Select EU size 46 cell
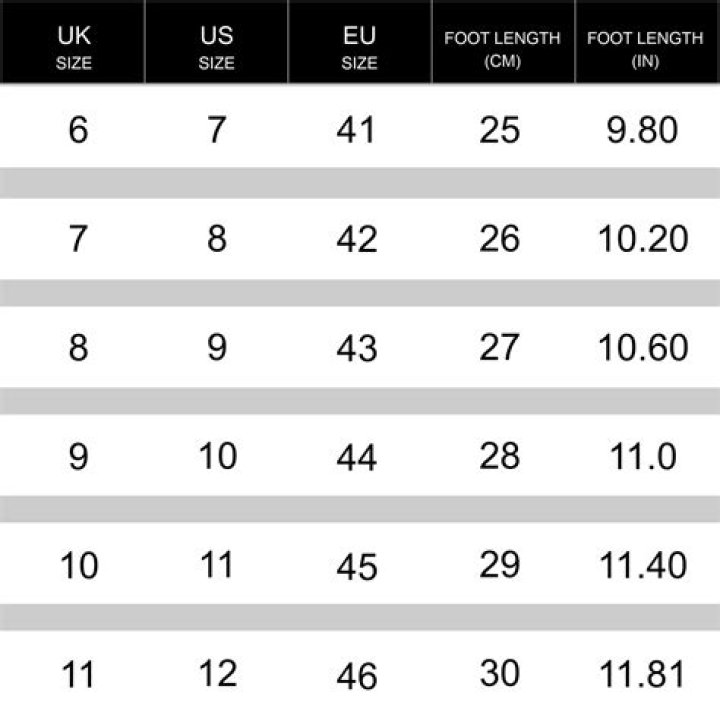 357,676
